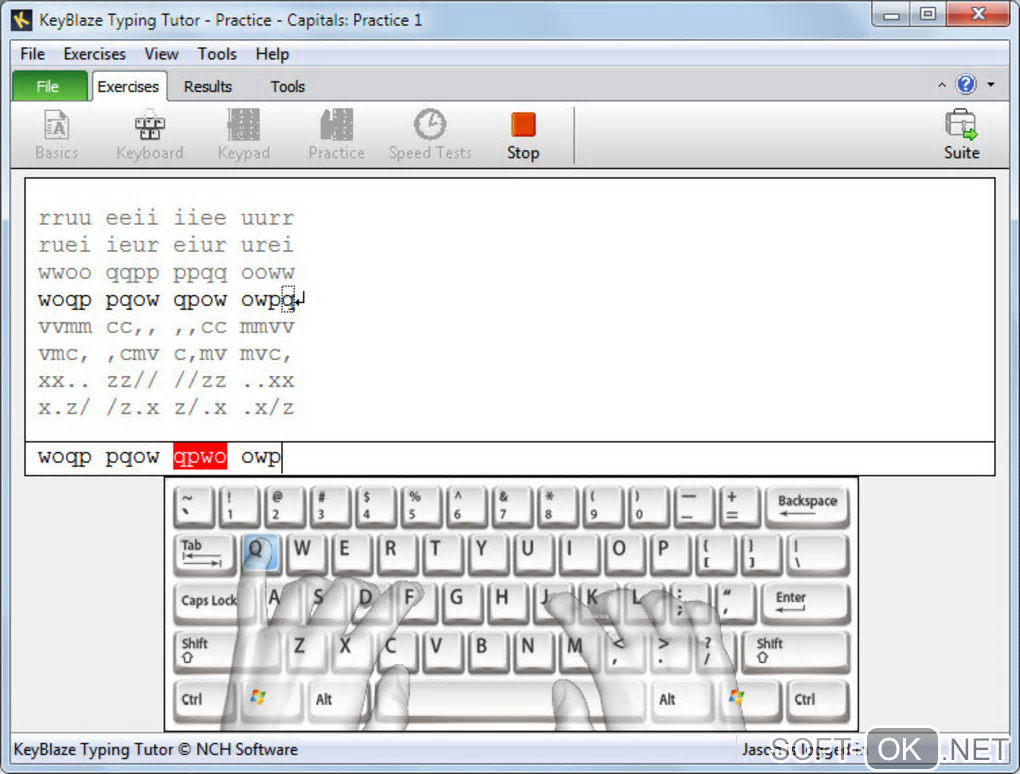This screenshot has height=774, width=1020.
Task: Click the H key on virtual keyboard
Action: pos(509,602)
